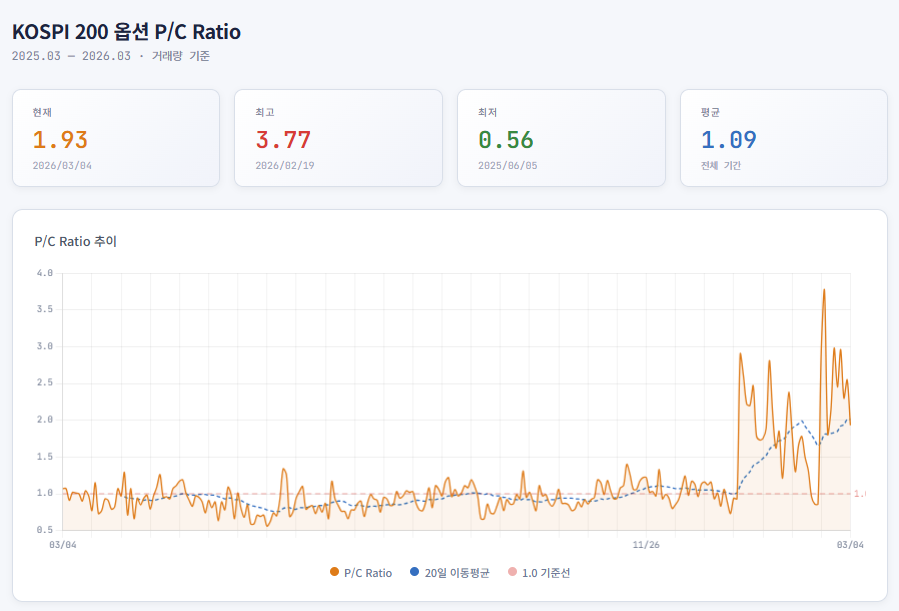Screen dimensions: 899x611
Task: Click the blue 20일 이동평균 legend dot
Action: pyautogui.click(x=415, y=572)
